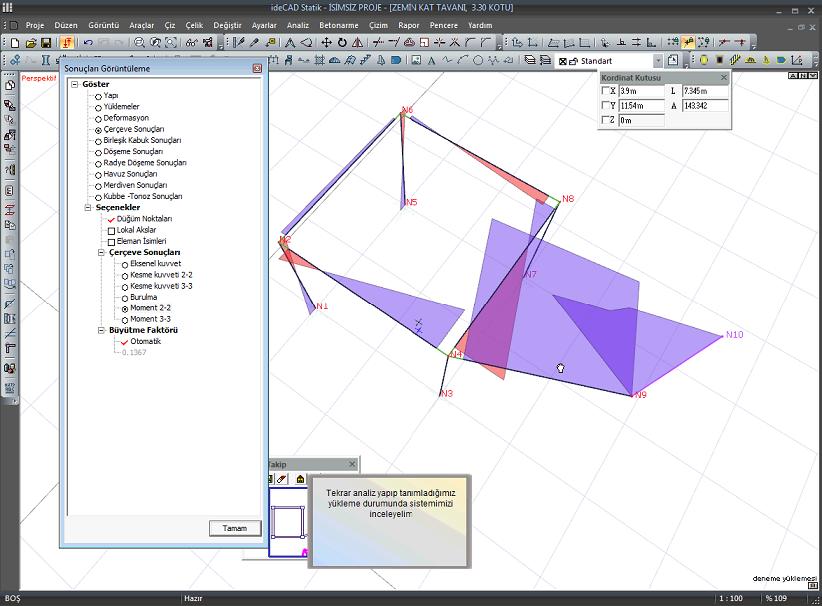Enable the Eleman İsimleri checkbox
822x606 pixels.
coord(111,242)
